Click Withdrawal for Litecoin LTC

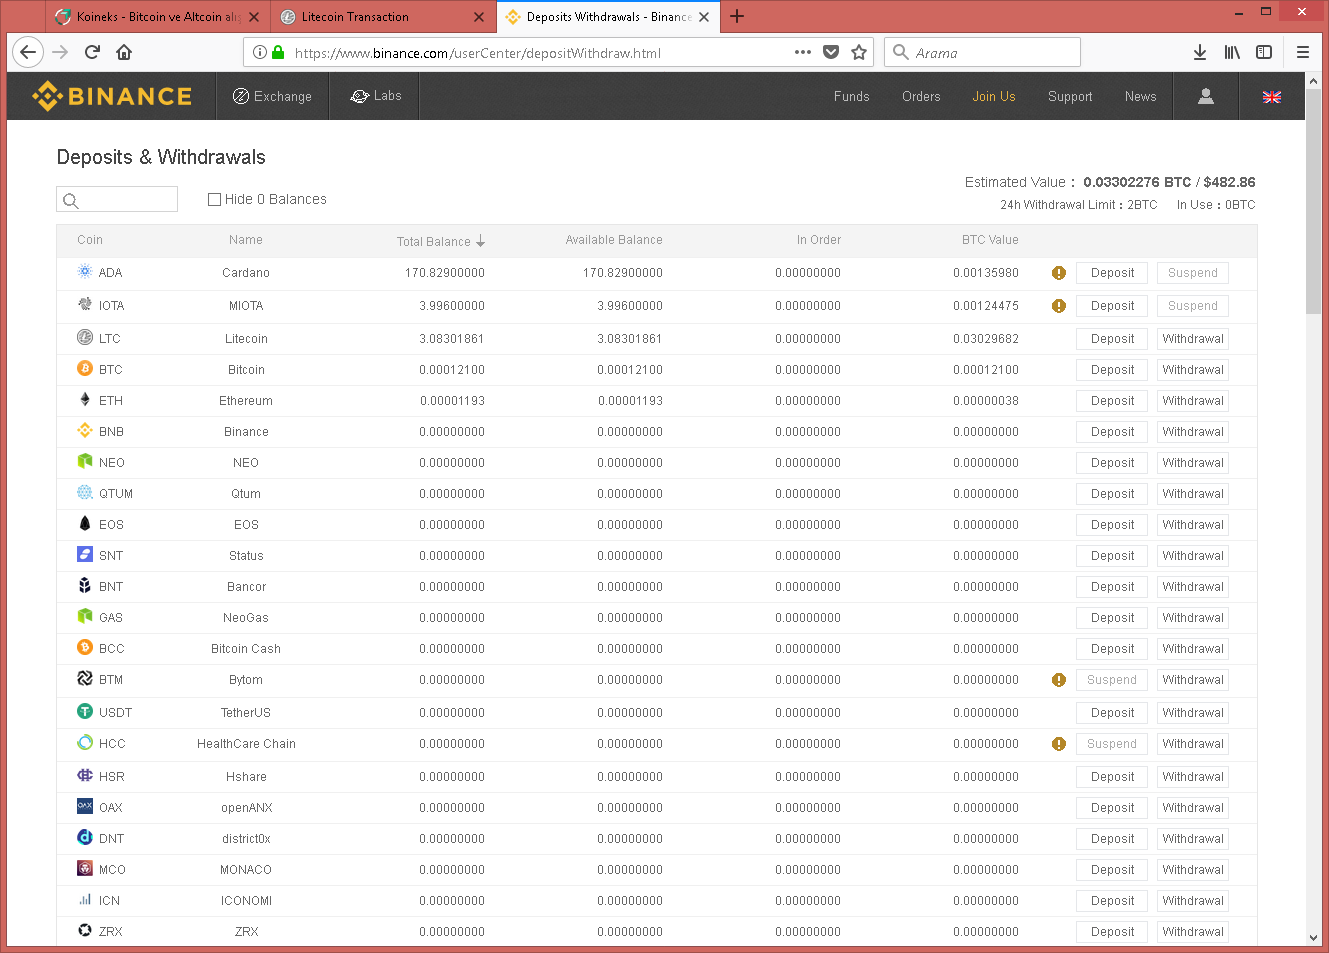pyautogui.click(x=1193, y=339)
